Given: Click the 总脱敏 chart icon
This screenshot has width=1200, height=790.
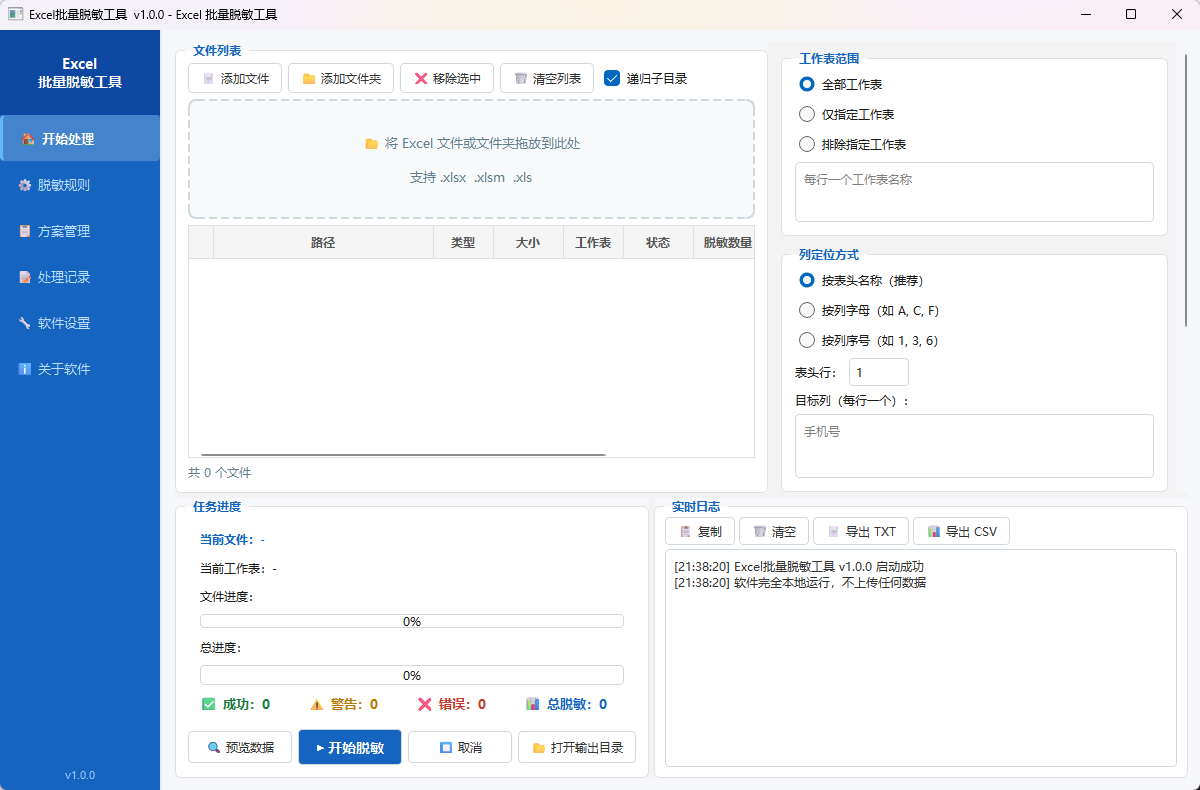Looking at the screenshot, I should (x=533, y=704).
